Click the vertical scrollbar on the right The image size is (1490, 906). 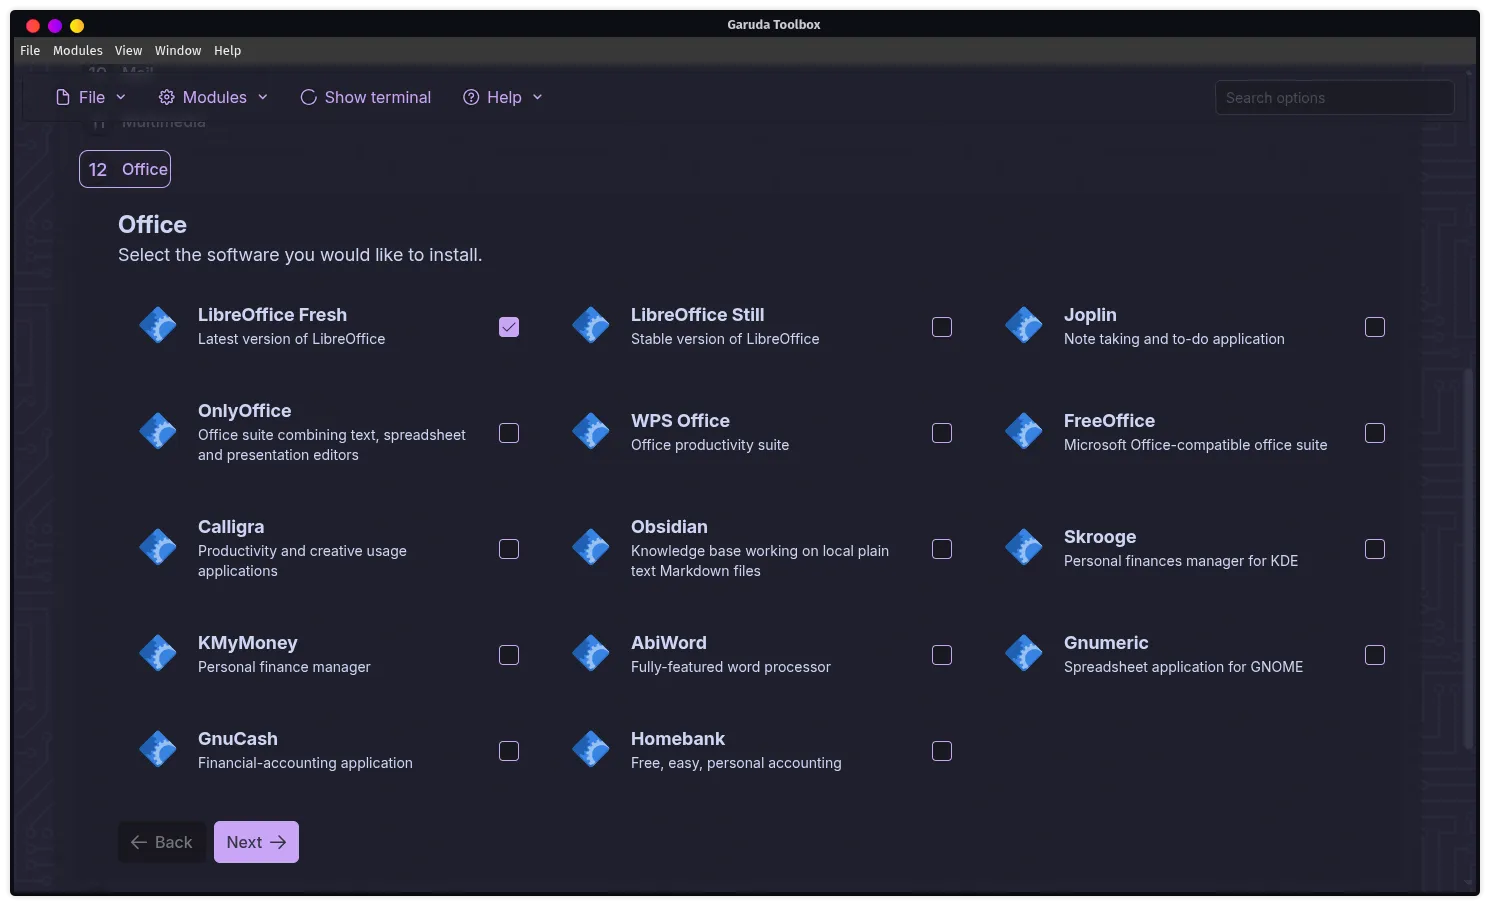pyautogui.click(x=1468, y=558)
